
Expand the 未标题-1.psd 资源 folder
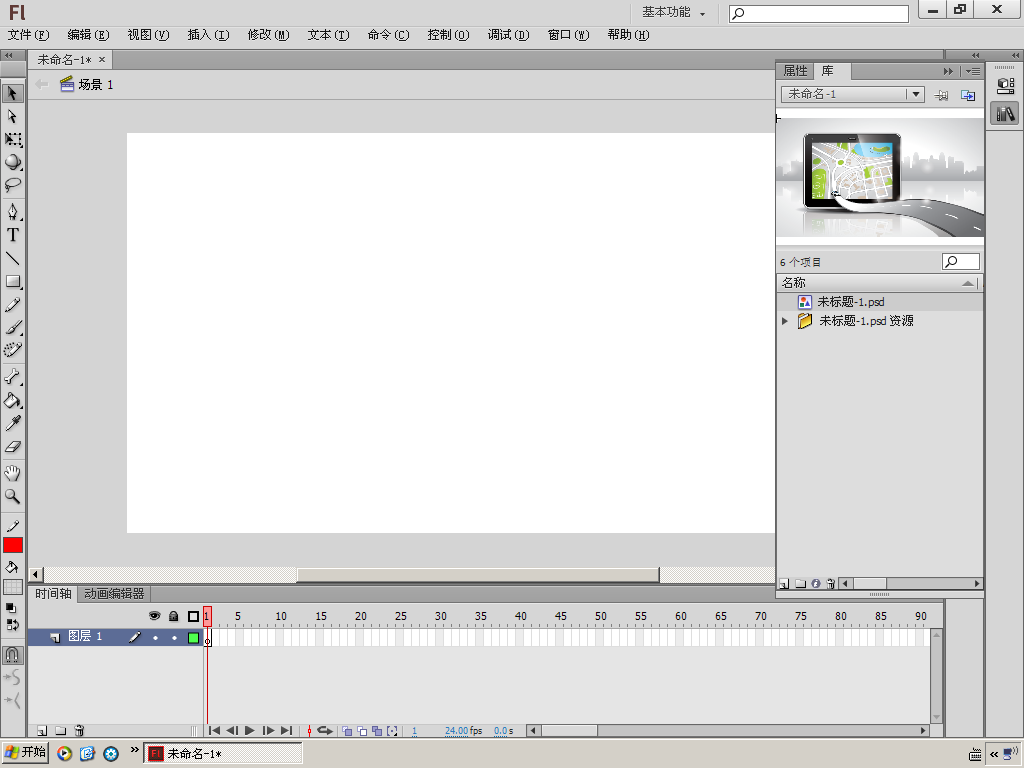click(x=785, y=321)
